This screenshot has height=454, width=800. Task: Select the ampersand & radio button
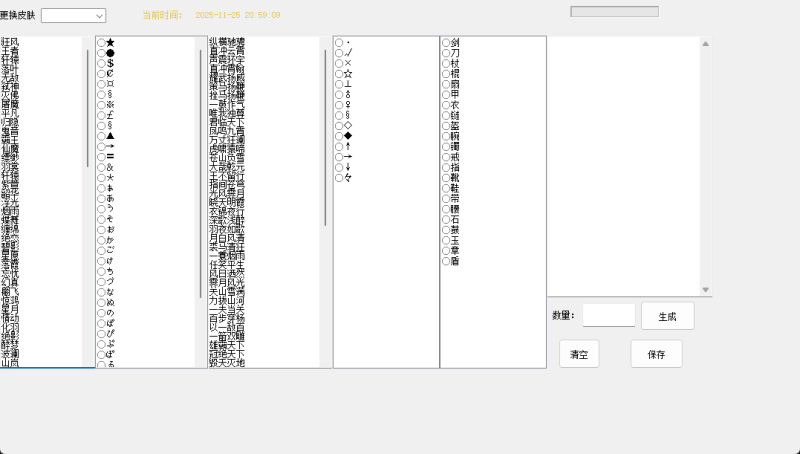[x=102, y=167]
